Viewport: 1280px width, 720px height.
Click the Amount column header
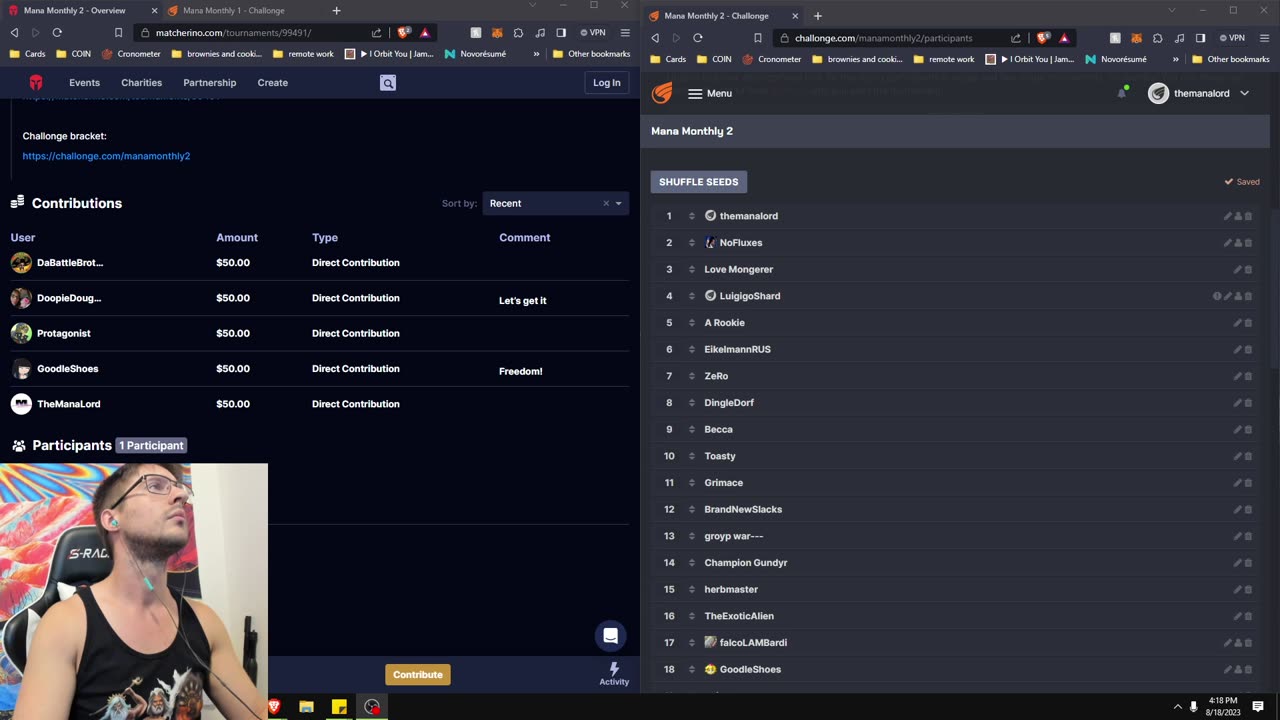pyautogui.click(x=237, y=238)
